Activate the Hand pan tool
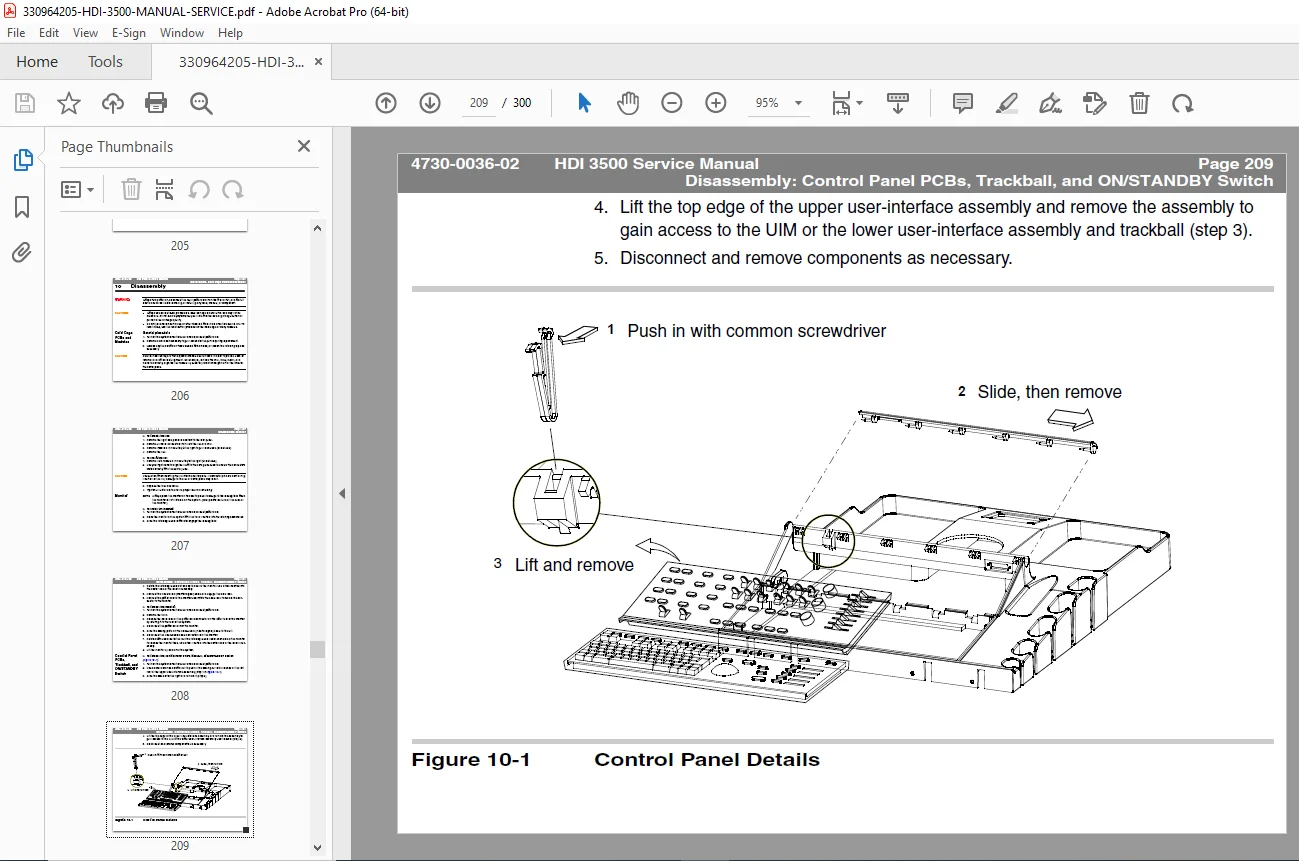 (x=628, y=103)
